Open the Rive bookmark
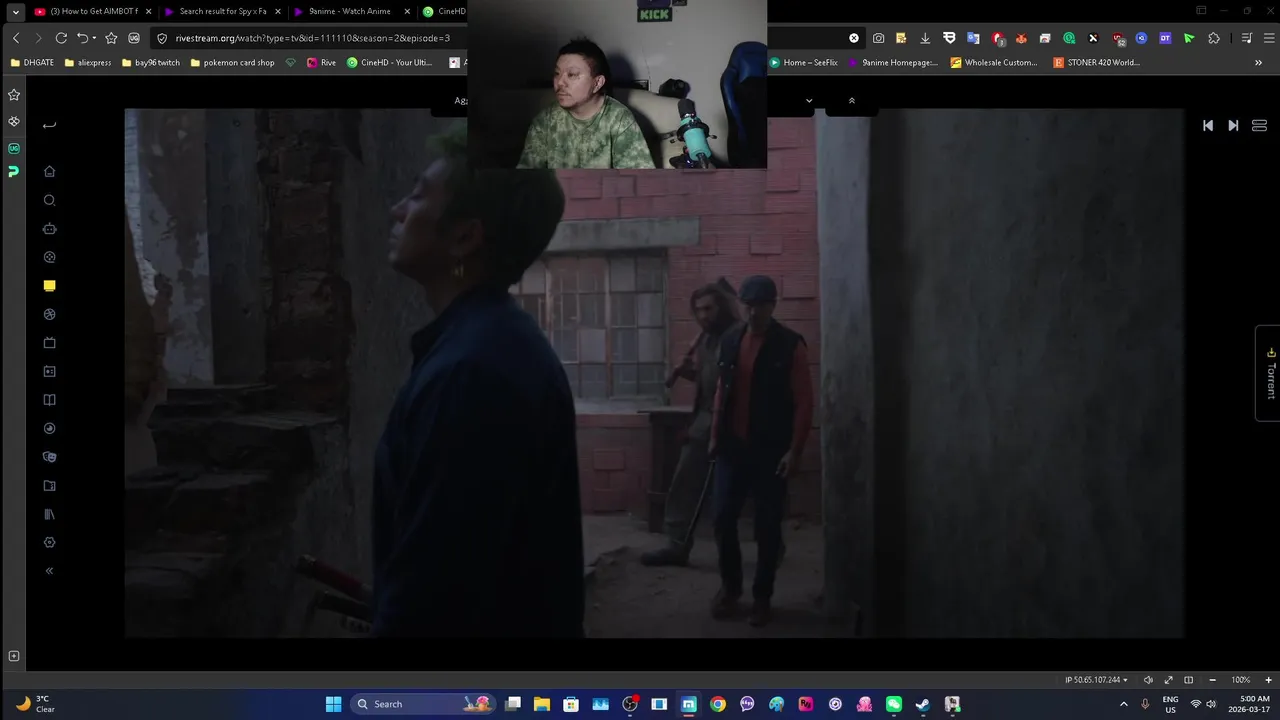 pyautogui.click(x=321, y=62)
